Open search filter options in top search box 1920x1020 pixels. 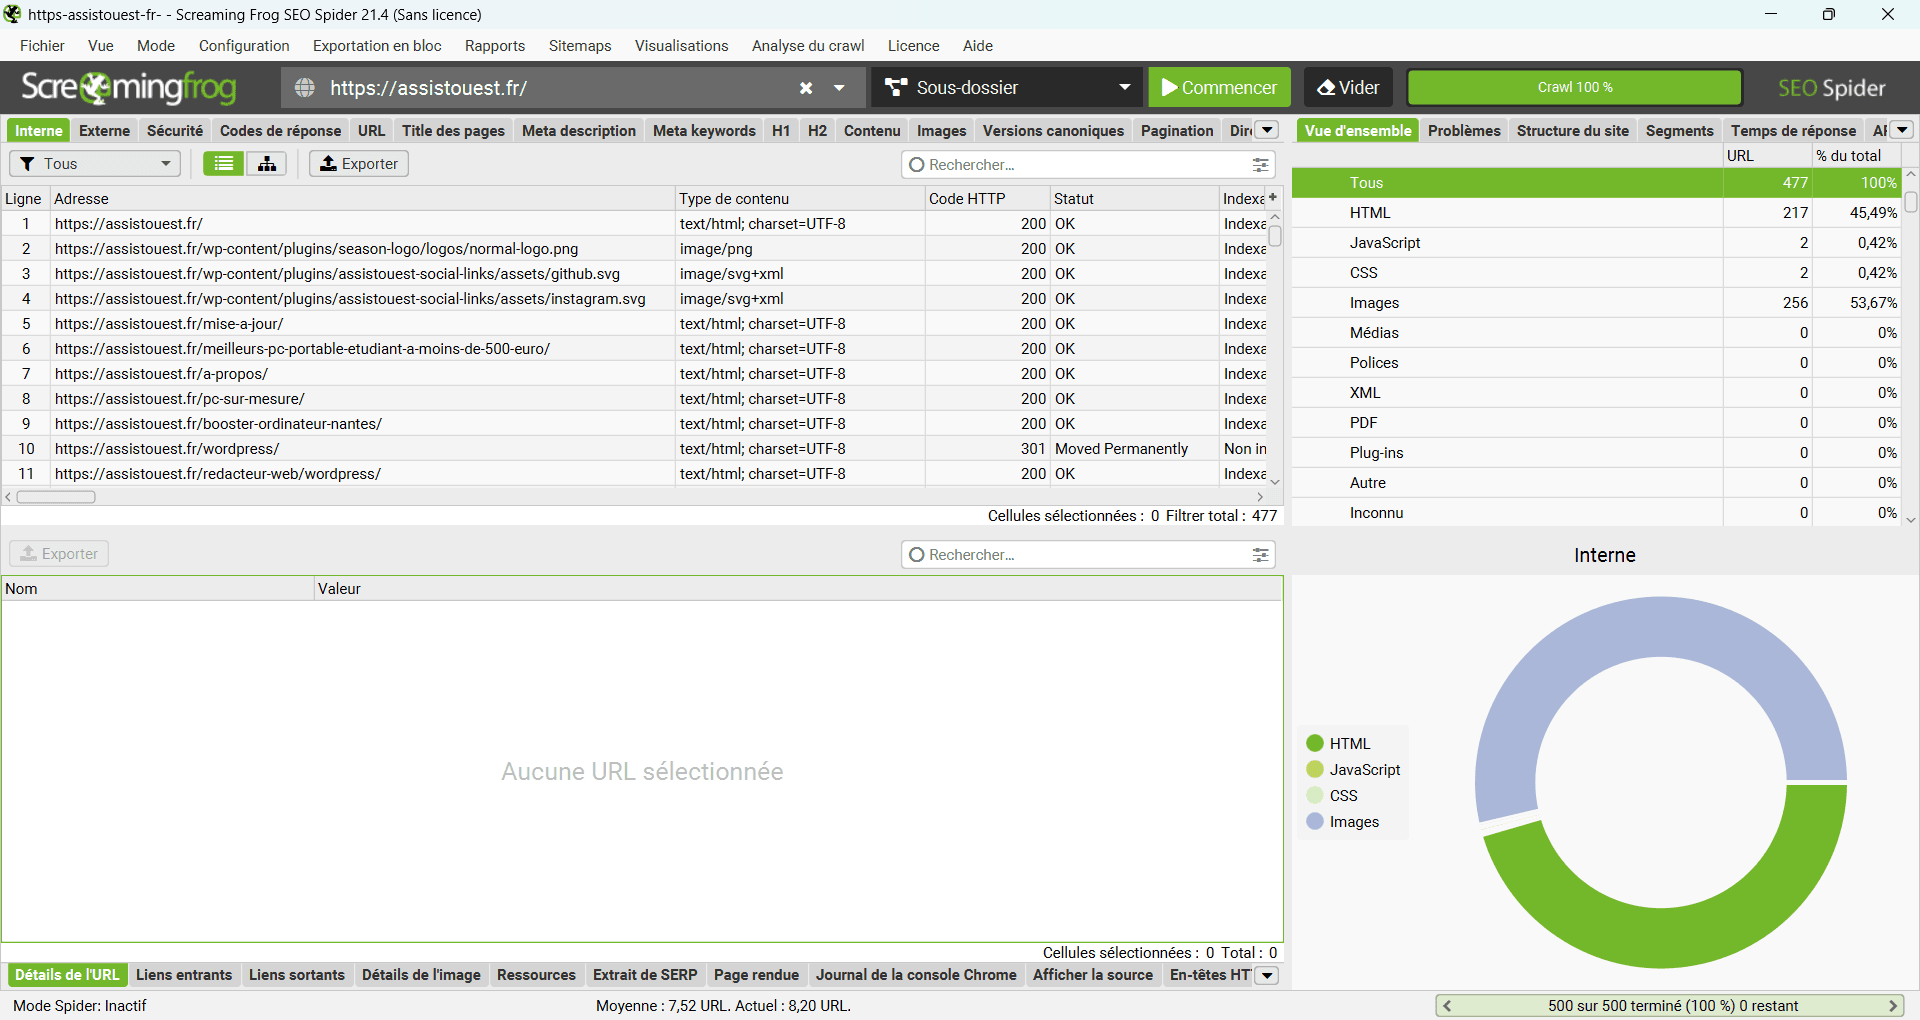pyautogui.click(x=1260, y=165)
